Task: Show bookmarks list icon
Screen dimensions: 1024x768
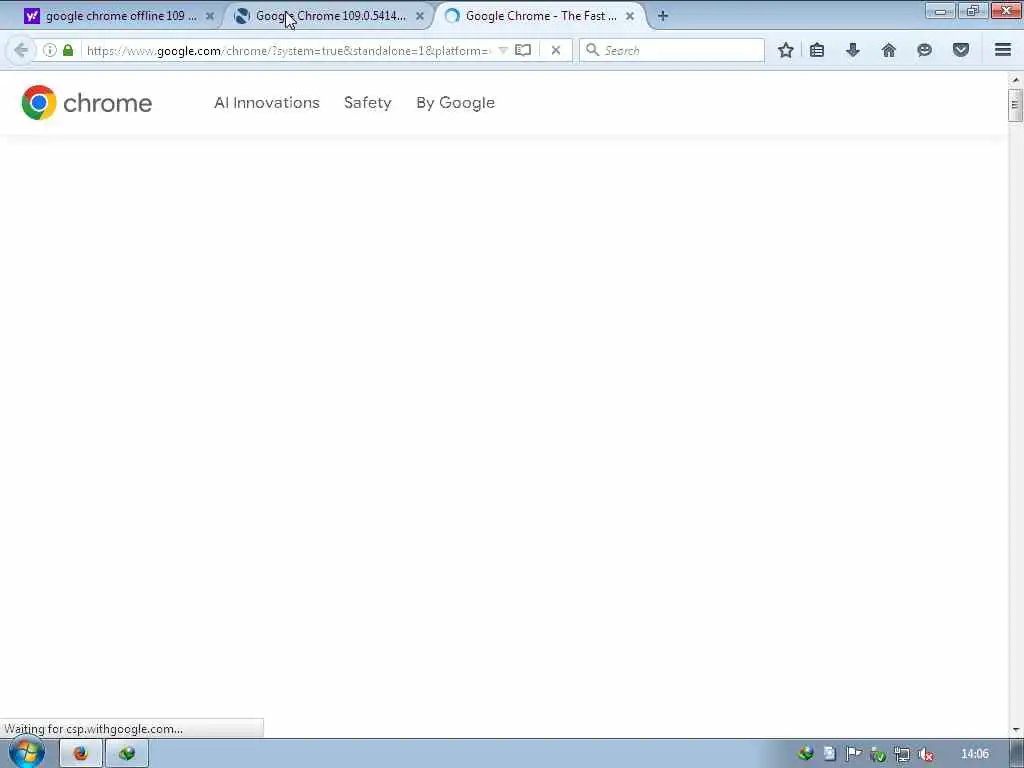Action: (x=817, y=50)
